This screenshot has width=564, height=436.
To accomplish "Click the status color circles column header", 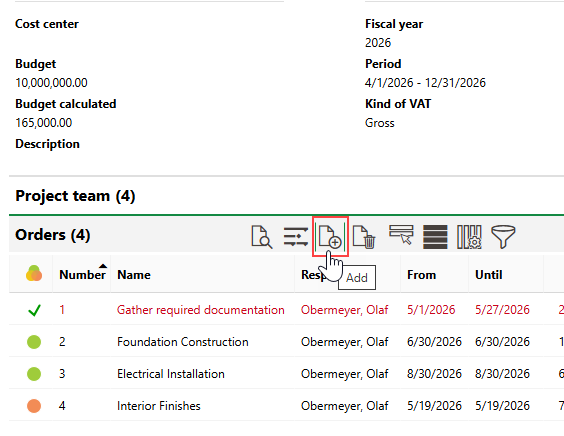I will pyautogui.click(x=34, y=273).
